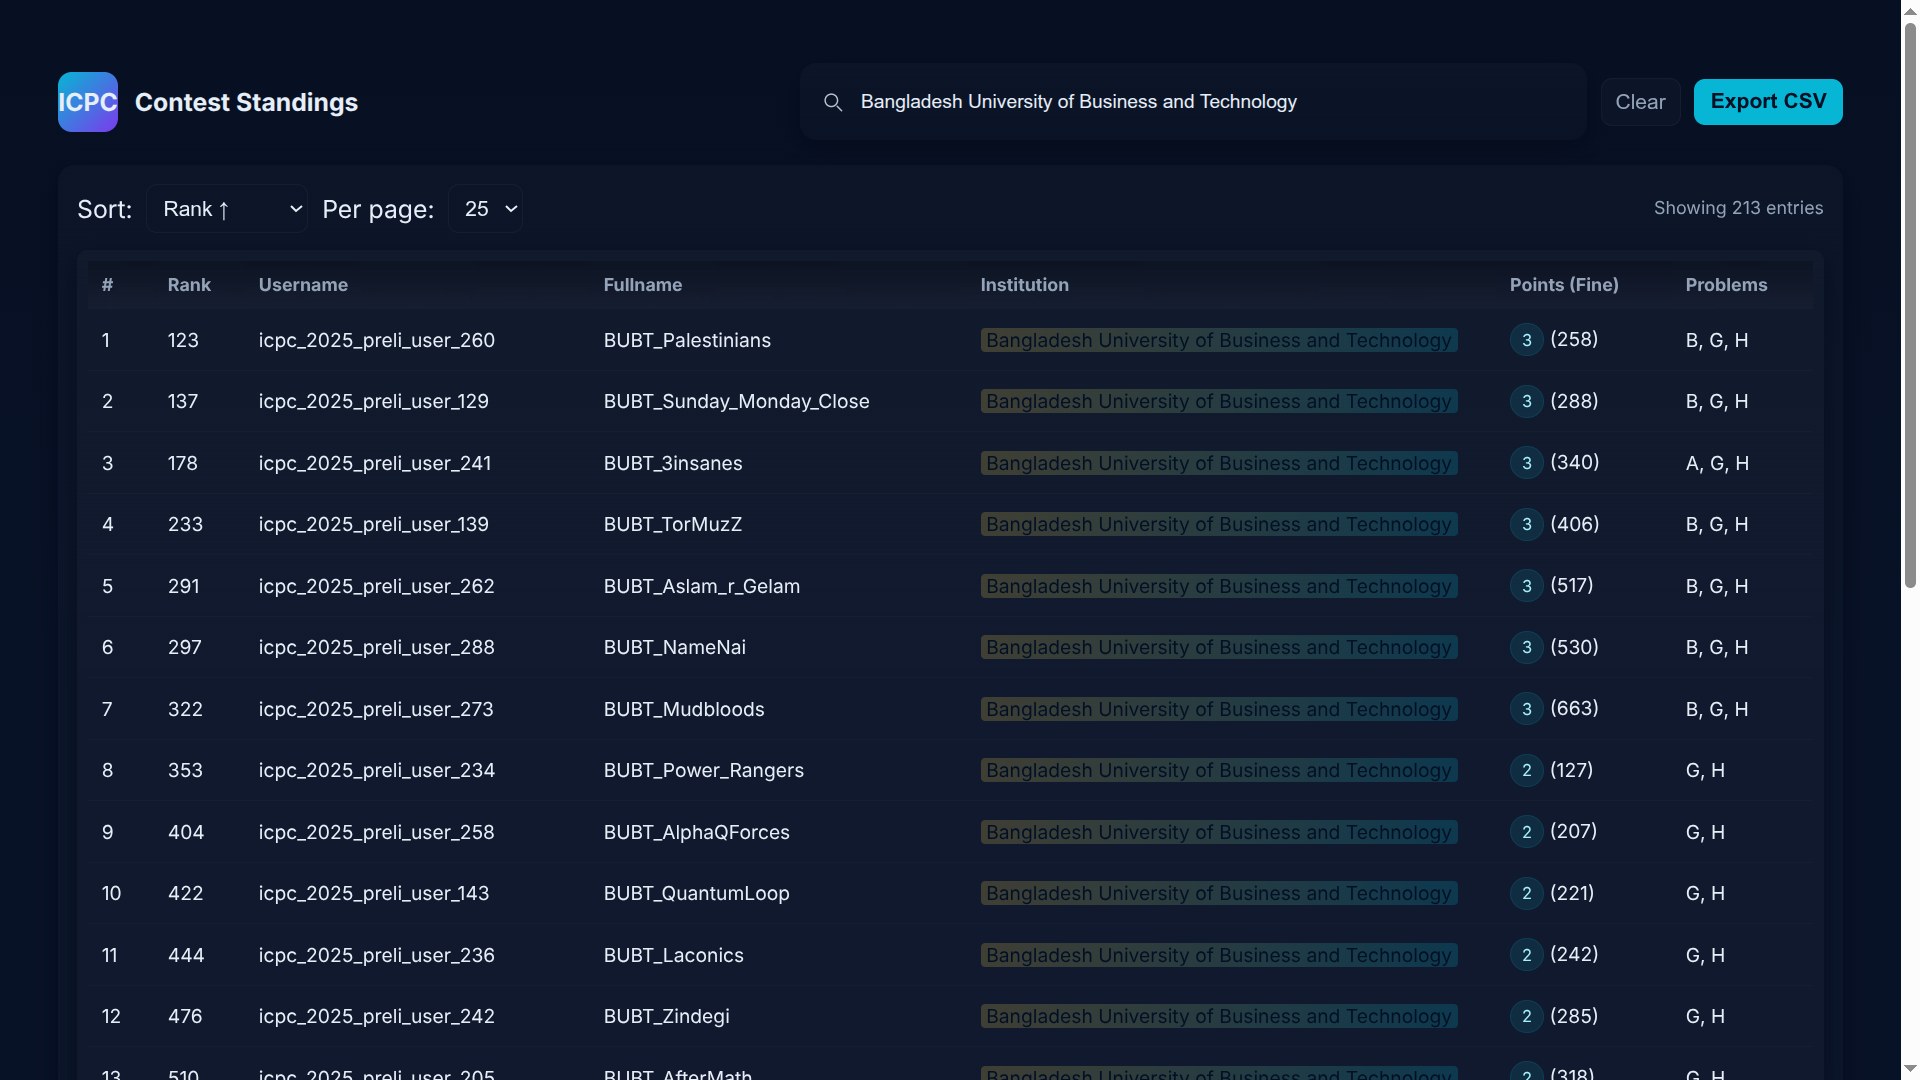Click username icpc_2025_preli_user_260
Image resolution: width=1920 pixels, height=1080 pixels.
click(x=376, y=340)
